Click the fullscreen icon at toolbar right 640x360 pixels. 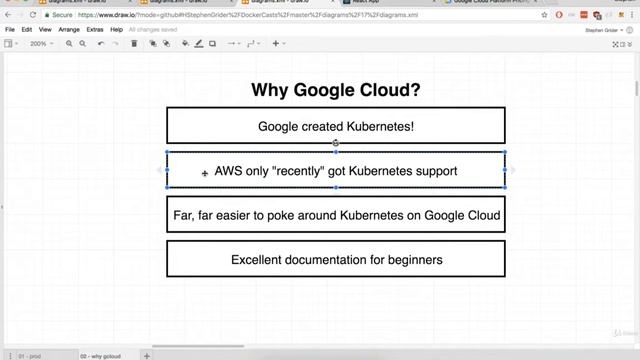616,44
